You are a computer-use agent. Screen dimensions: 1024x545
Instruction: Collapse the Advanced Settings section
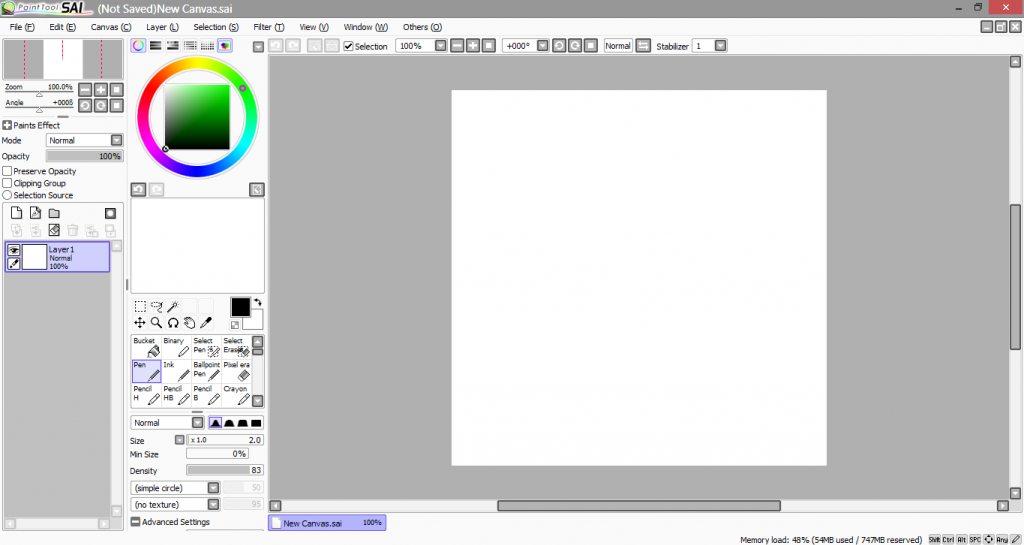pyautogui.click(x=135, y=522)
